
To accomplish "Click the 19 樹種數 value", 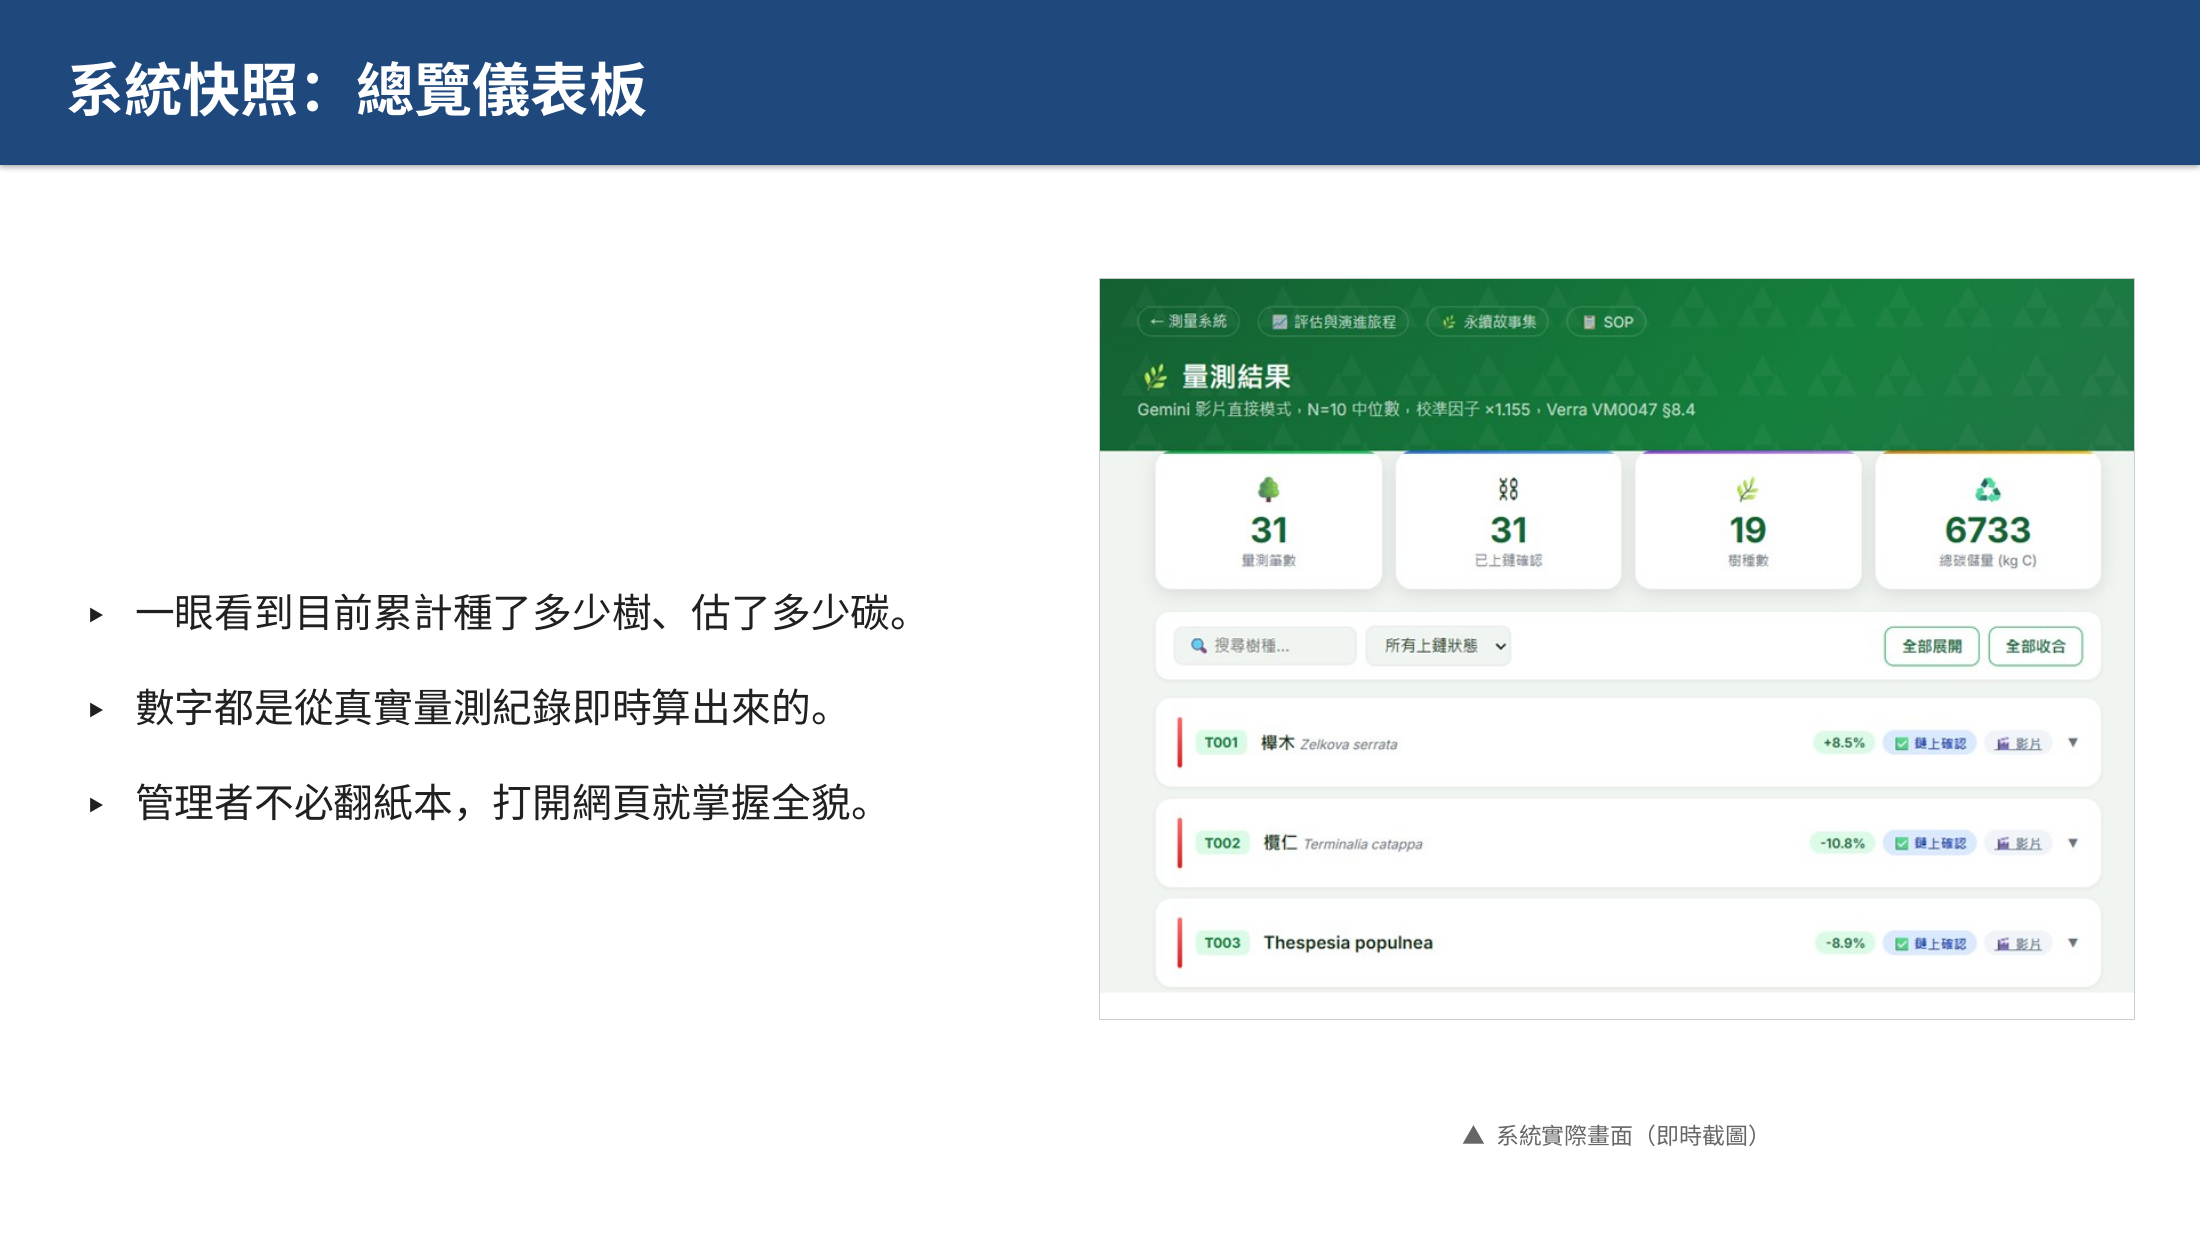I will click(x=1747, y=530).
